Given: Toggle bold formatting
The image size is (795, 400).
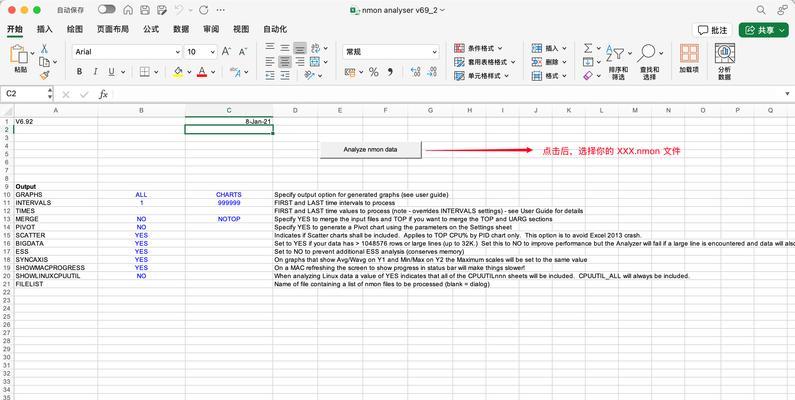Looking at the screenshot, I should 80,72.
